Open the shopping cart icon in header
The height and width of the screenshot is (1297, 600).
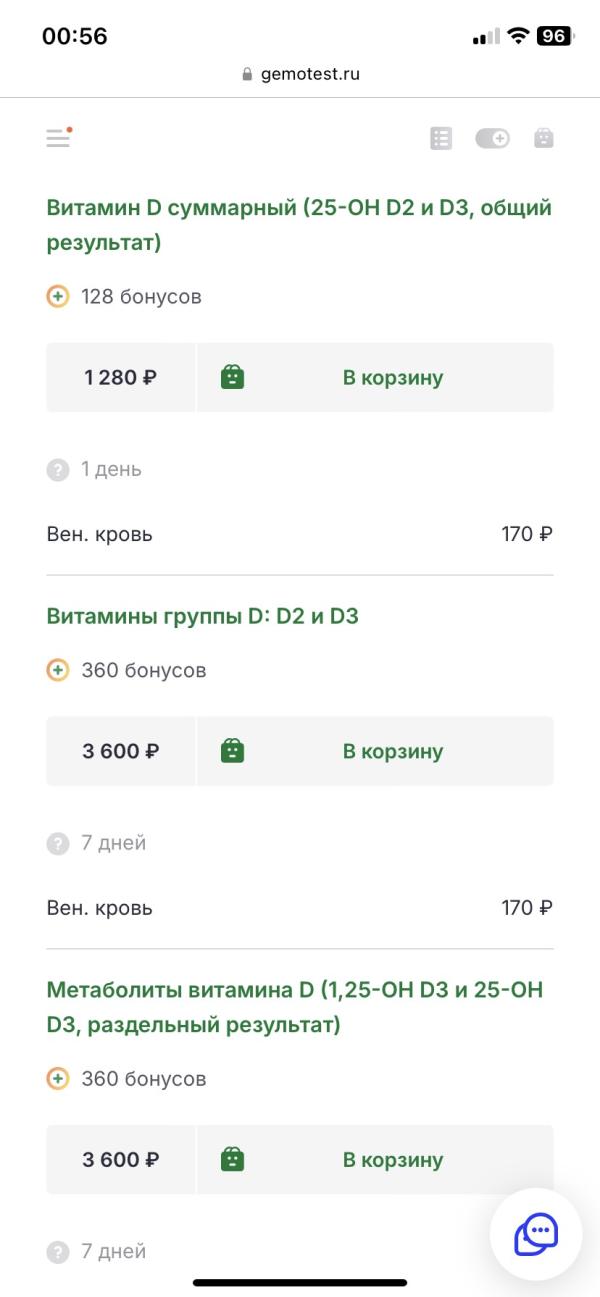(x=543, y=138)
